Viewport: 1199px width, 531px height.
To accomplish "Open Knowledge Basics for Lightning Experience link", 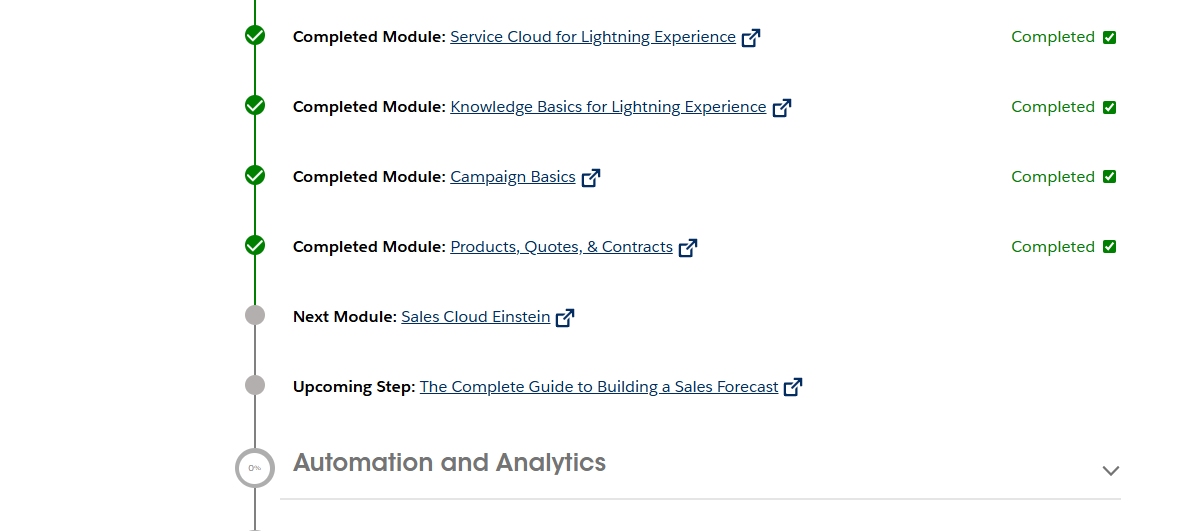I will click(x=608, y=107).
